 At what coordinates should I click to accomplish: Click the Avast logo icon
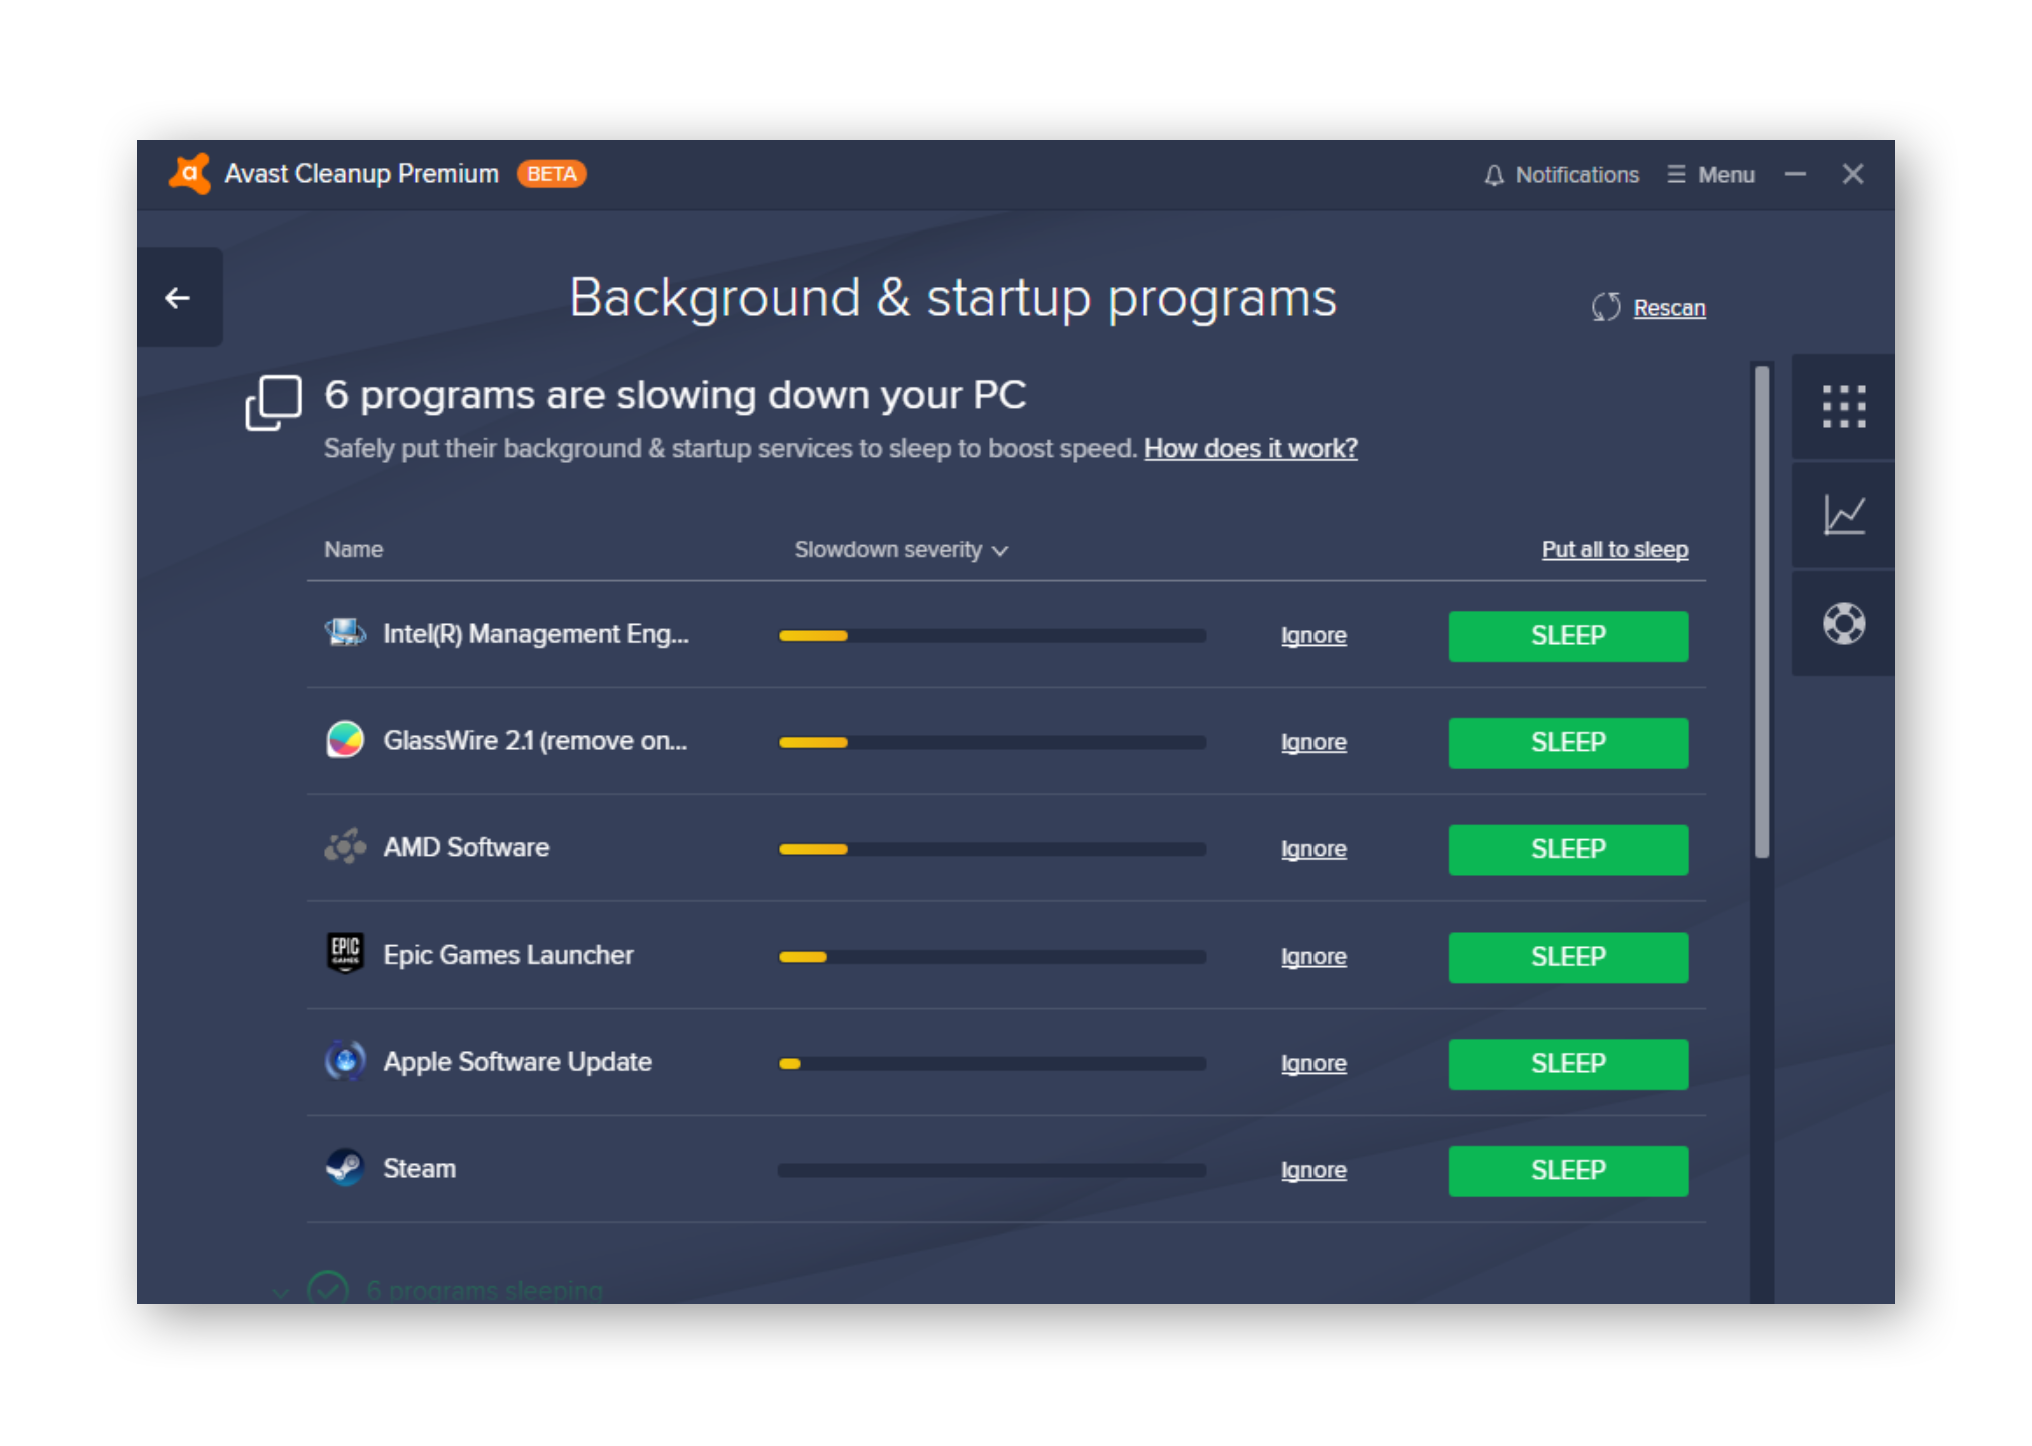point(190,173)
